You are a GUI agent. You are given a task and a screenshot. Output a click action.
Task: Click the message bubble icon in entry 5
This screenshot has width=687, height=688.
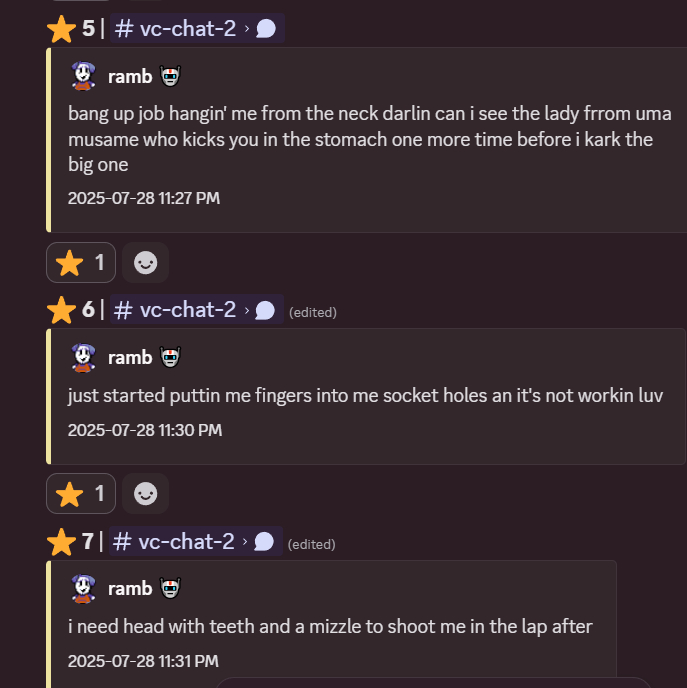(266, 29)
